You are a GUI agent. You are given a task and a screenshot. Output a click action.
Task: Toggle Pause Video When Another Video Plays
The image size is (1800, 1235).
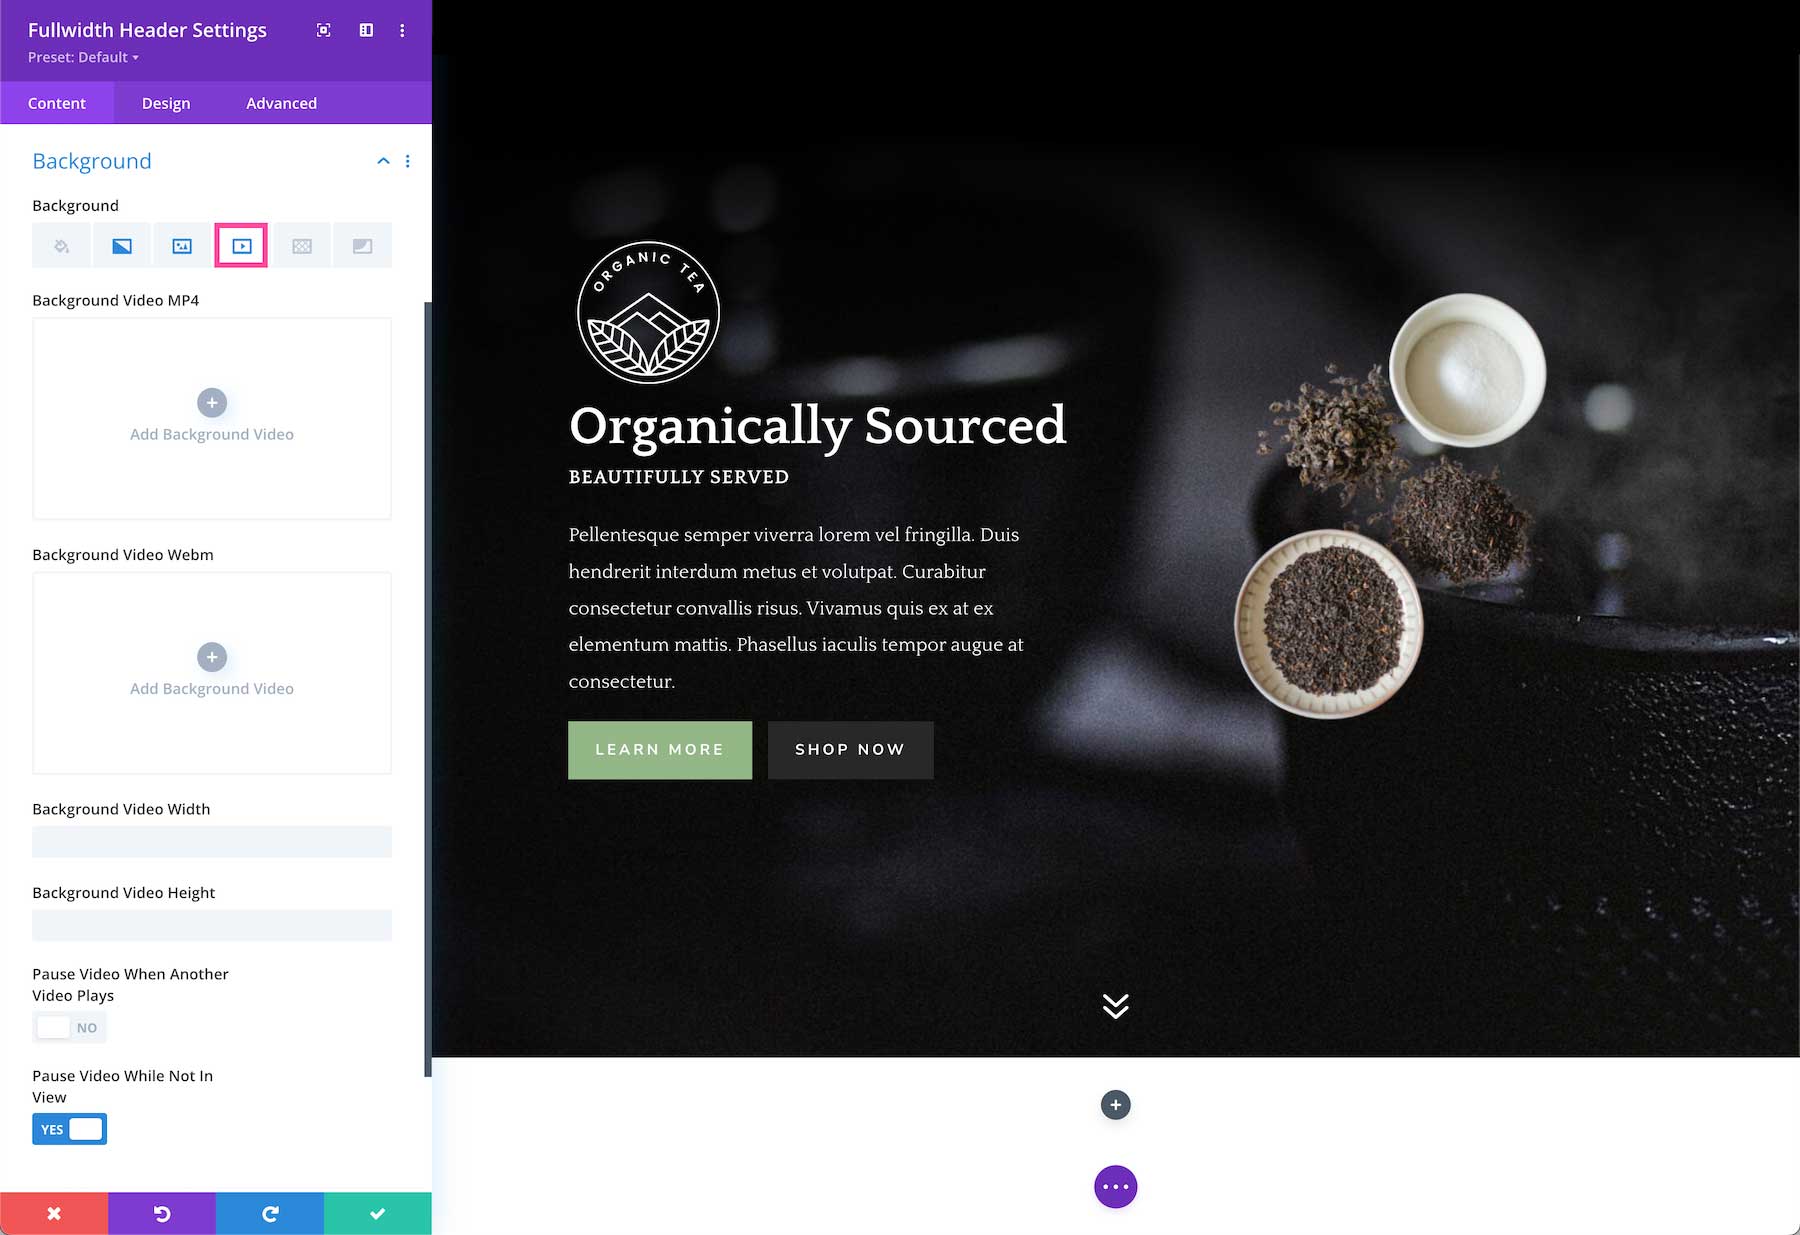tap(70, 1027)
